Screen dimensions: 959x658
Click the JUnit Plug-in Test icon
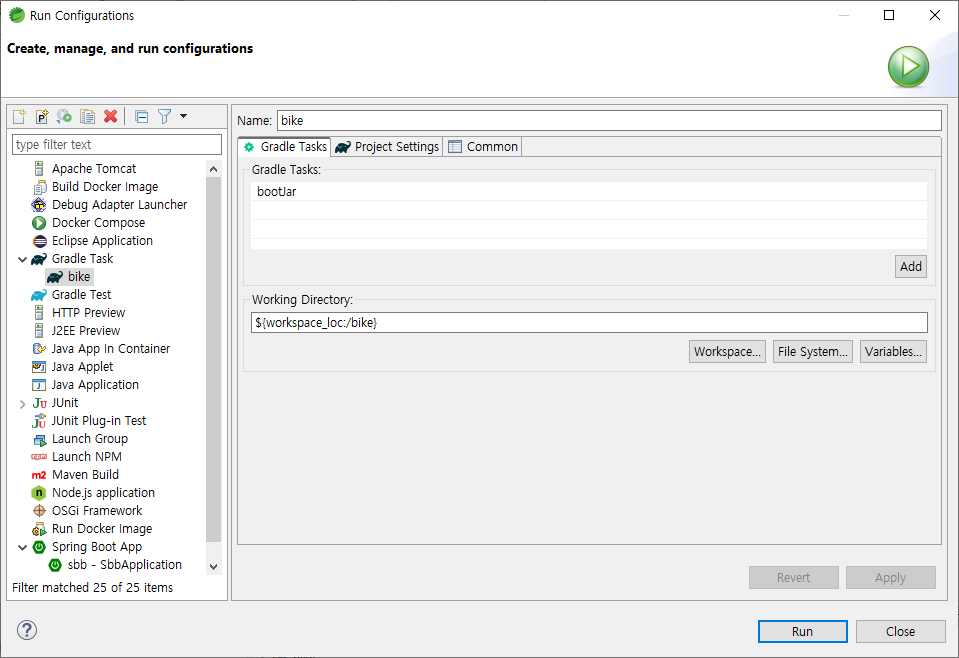pyautogui.click(x=39, y=421)
